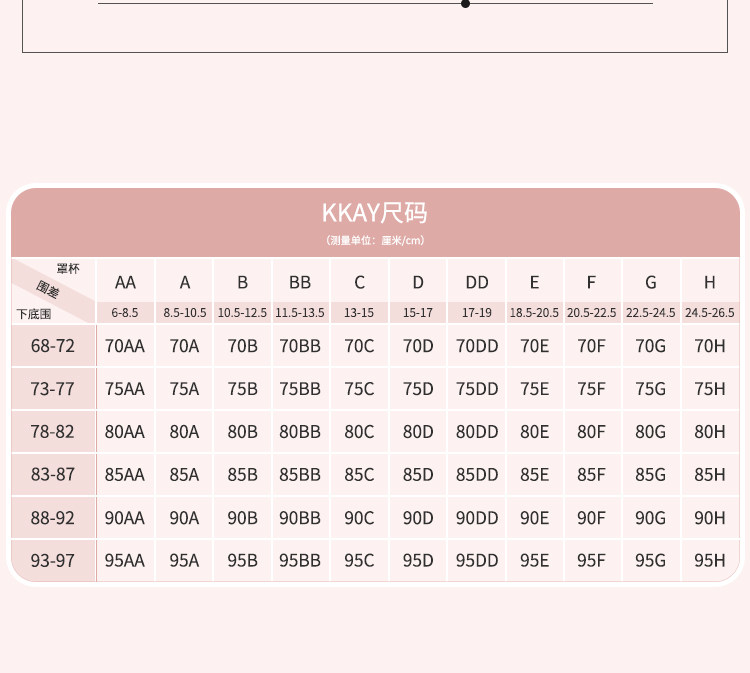Select the 80B size cell
The width and height of the screenshot is (750, 673).
click(242, 431)
